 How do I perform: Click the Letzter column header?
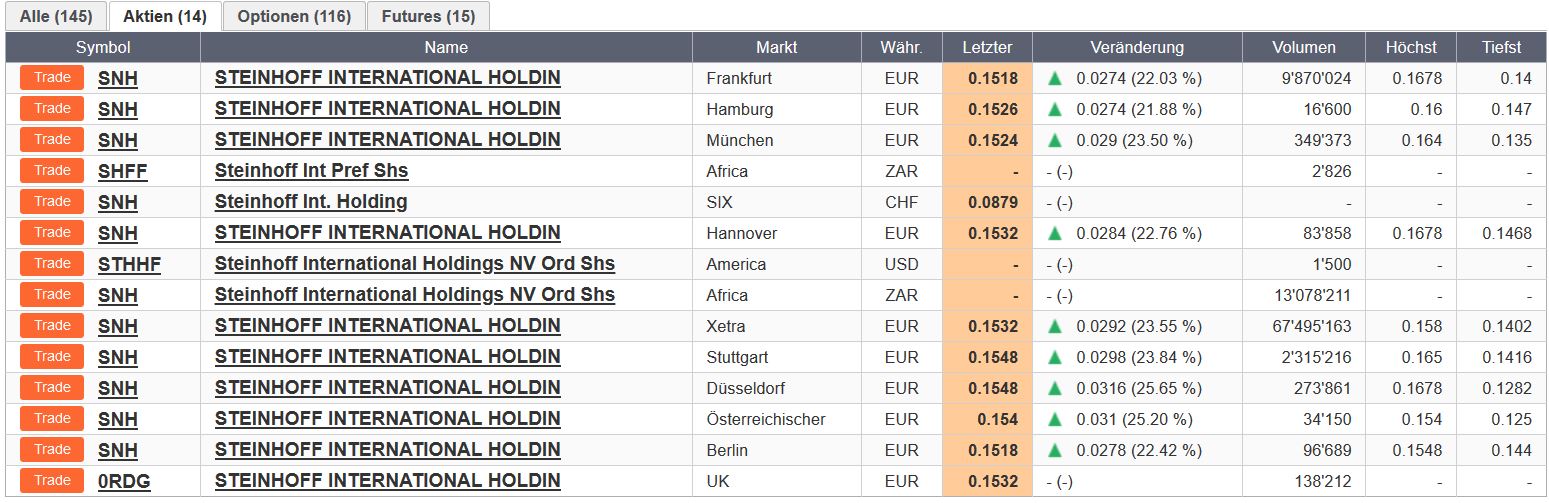987,47
